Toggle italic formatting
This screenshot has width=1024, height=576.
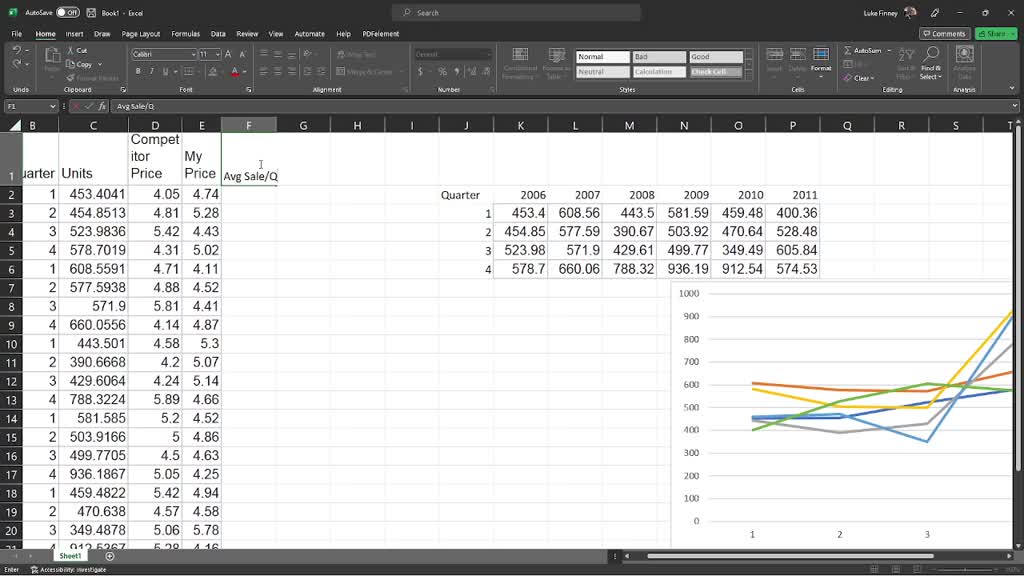pos(152,71)
